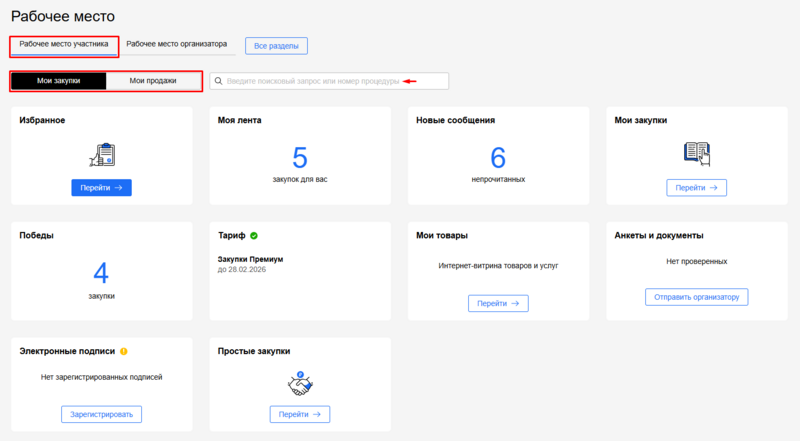
Task: Click Зарегистрировать button for electronic signatures
Action: [102, 414]
